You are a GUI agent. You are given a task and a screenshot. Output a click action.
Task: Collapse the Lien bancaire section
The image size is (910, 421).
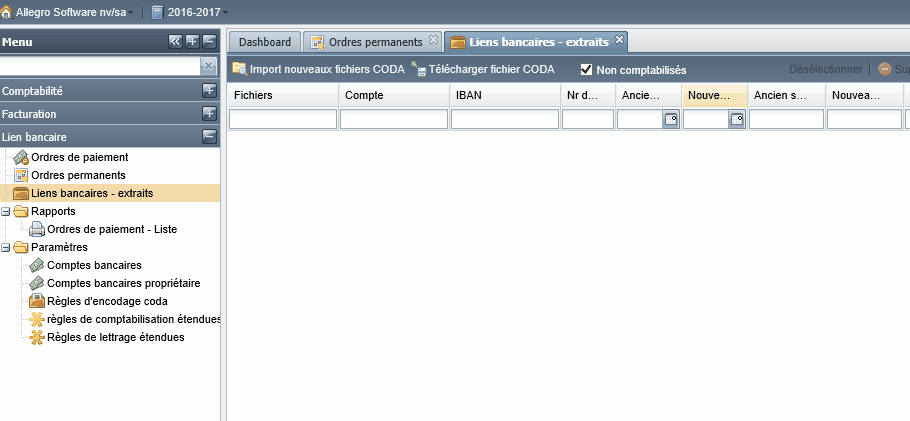209,137
